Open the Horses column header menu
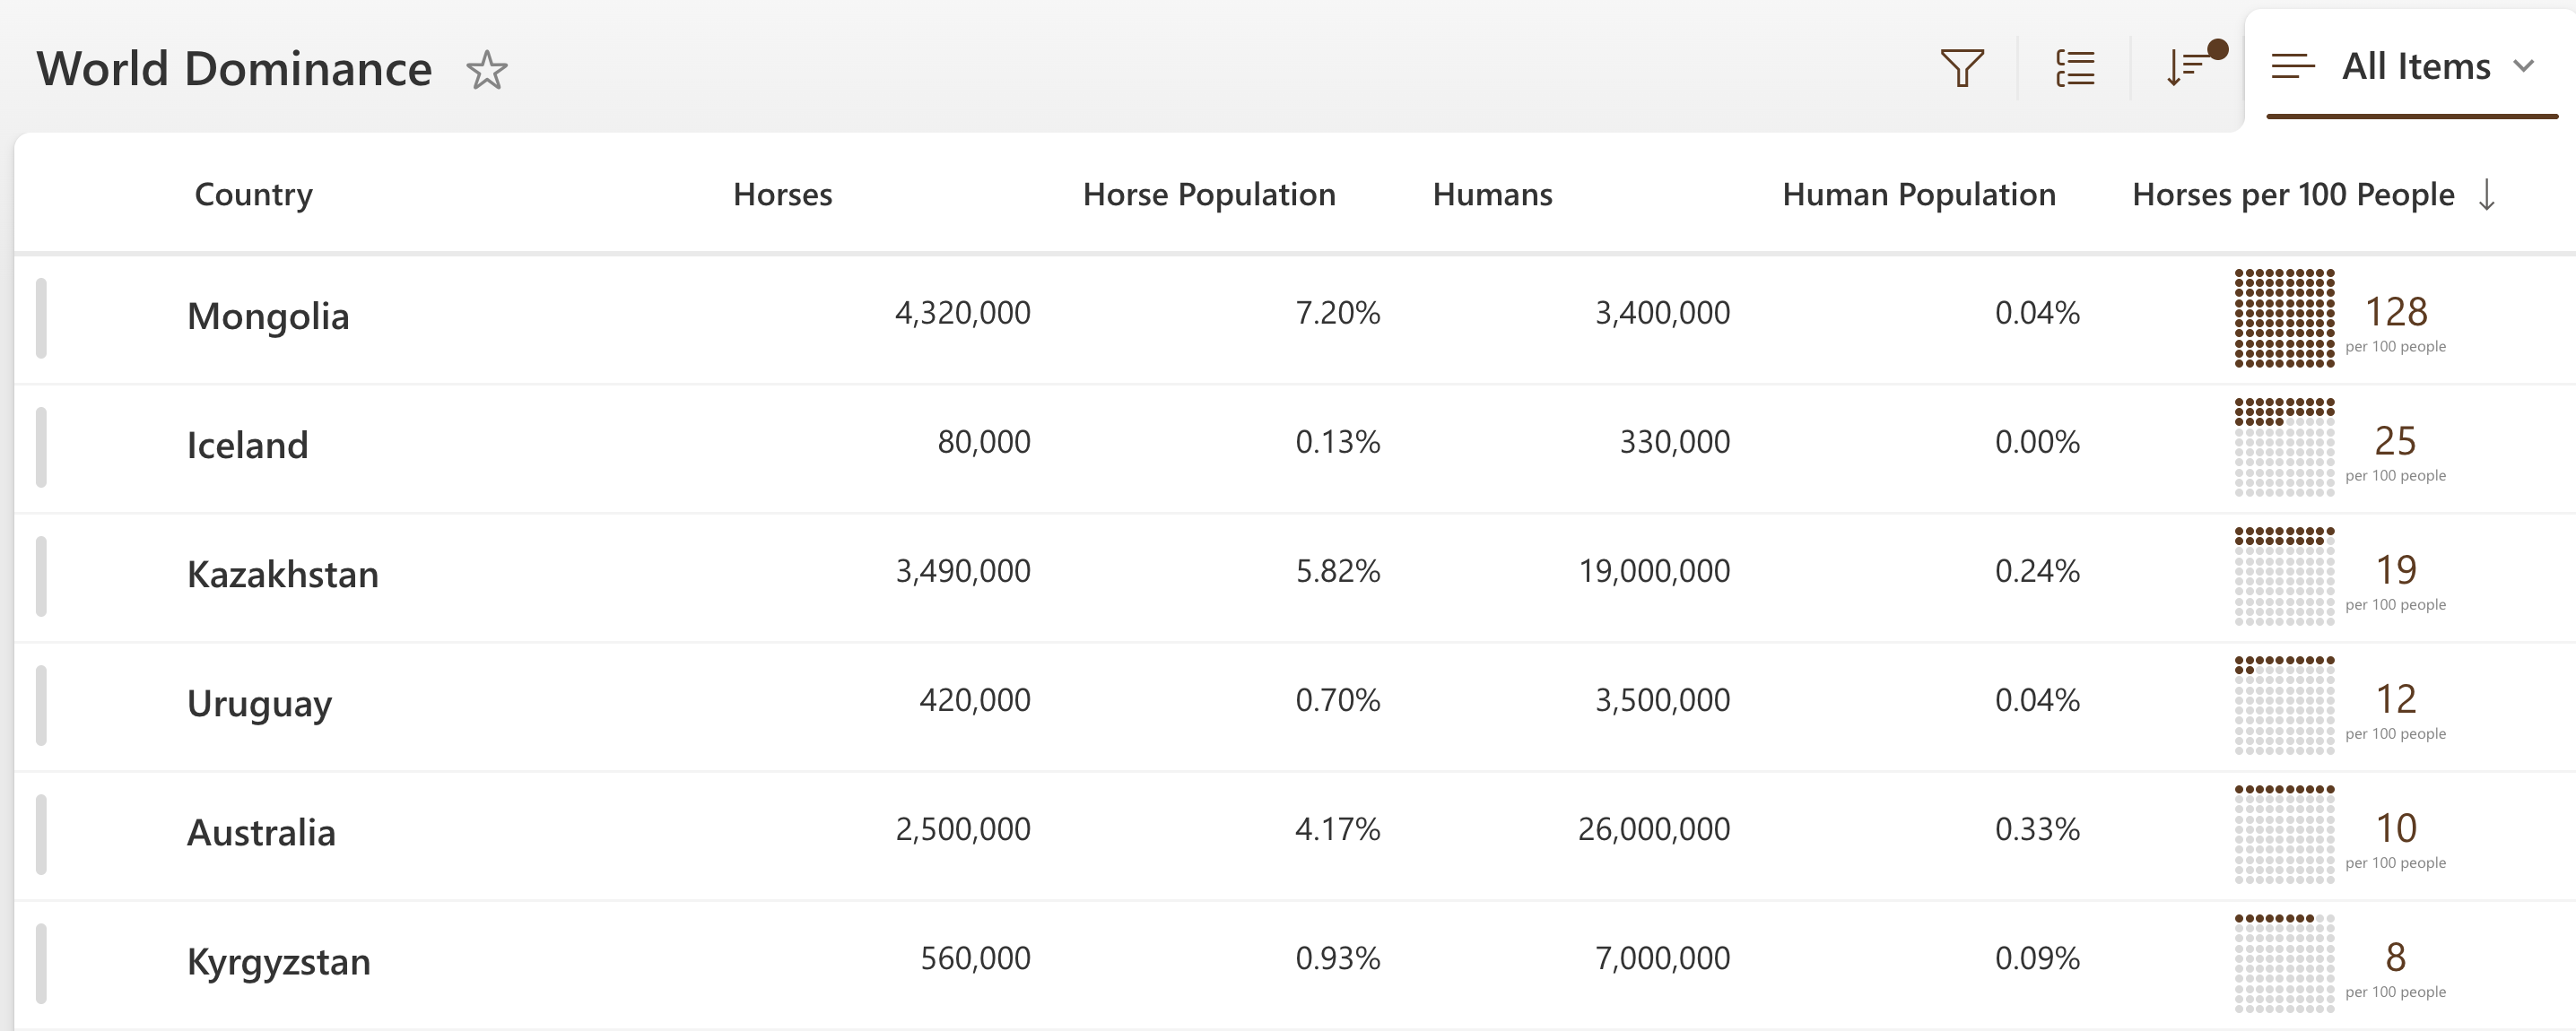Image resolution: width=2576 pixels, height=1031 pixels. [x=782, y=194]
